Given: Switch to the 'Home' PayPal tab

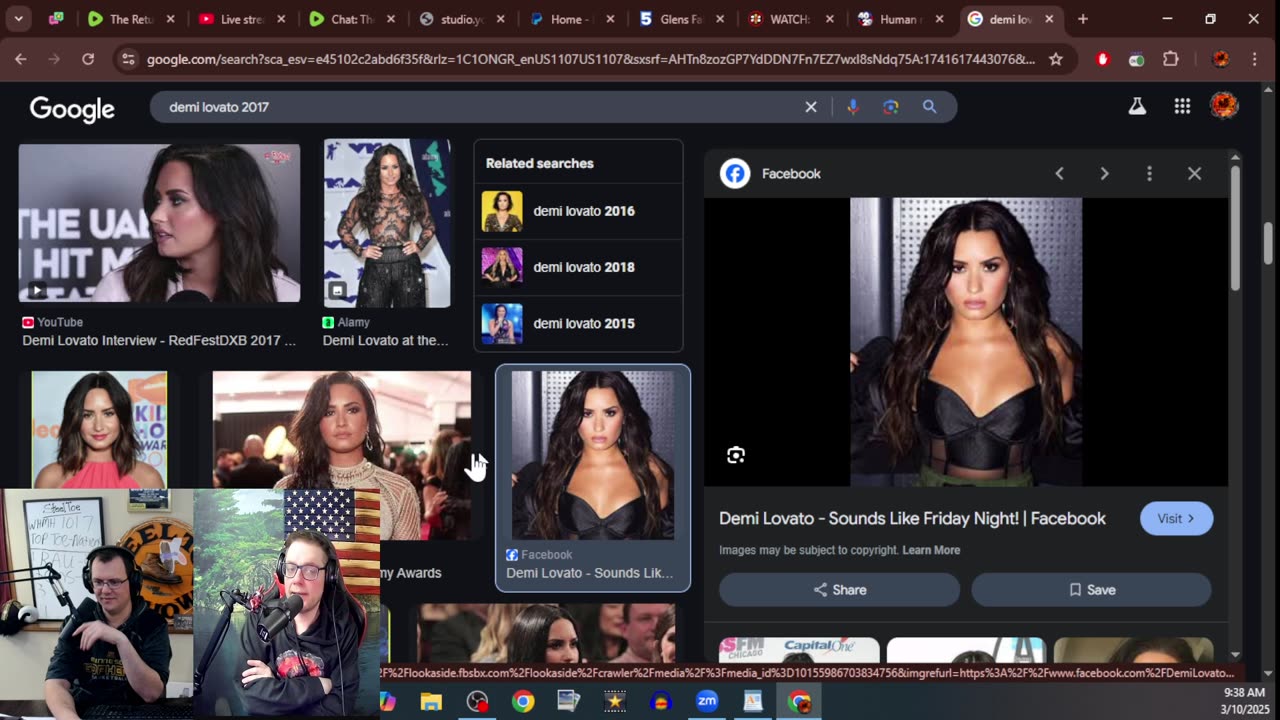Looking at the screenshot, I should [x=573, y=19].
